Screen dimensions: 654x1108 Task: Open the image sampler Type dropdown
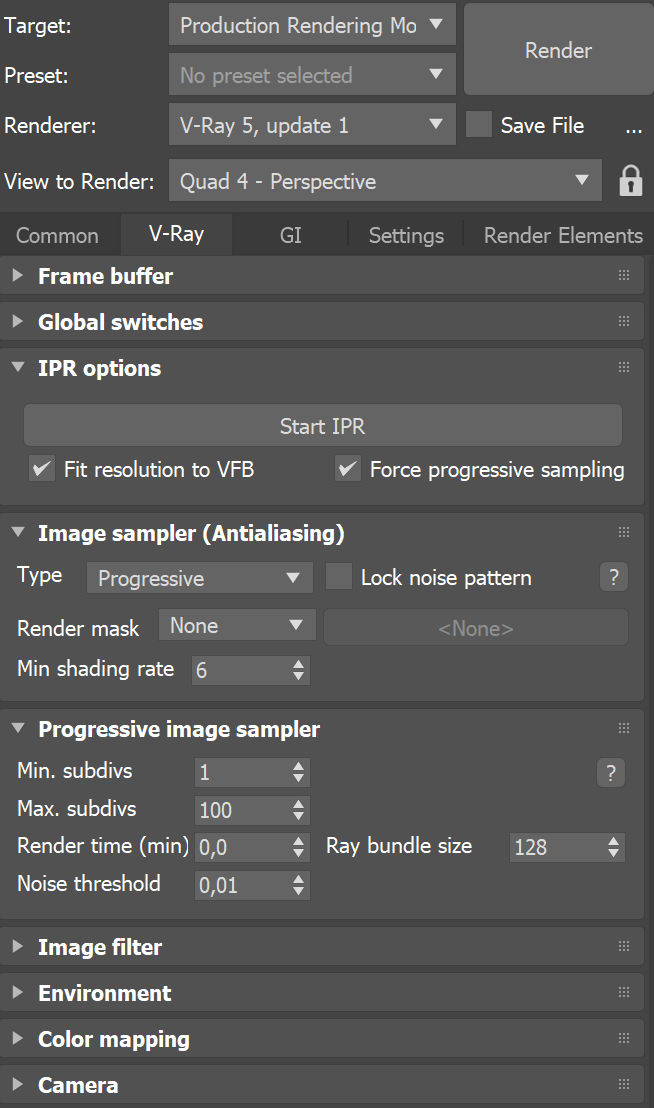click(x=199, y=578)
